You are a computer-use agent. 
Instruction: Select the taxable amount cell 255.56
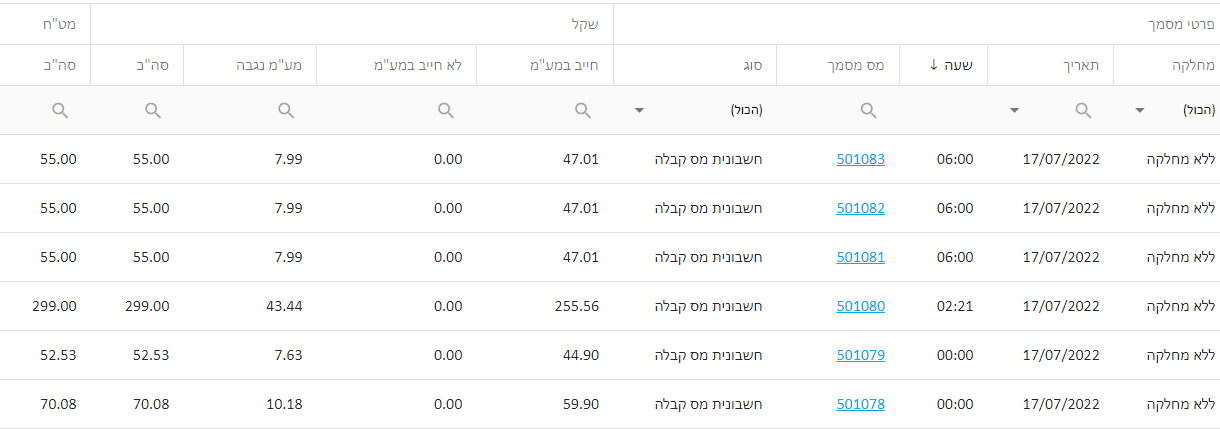[x=576, y=306]
